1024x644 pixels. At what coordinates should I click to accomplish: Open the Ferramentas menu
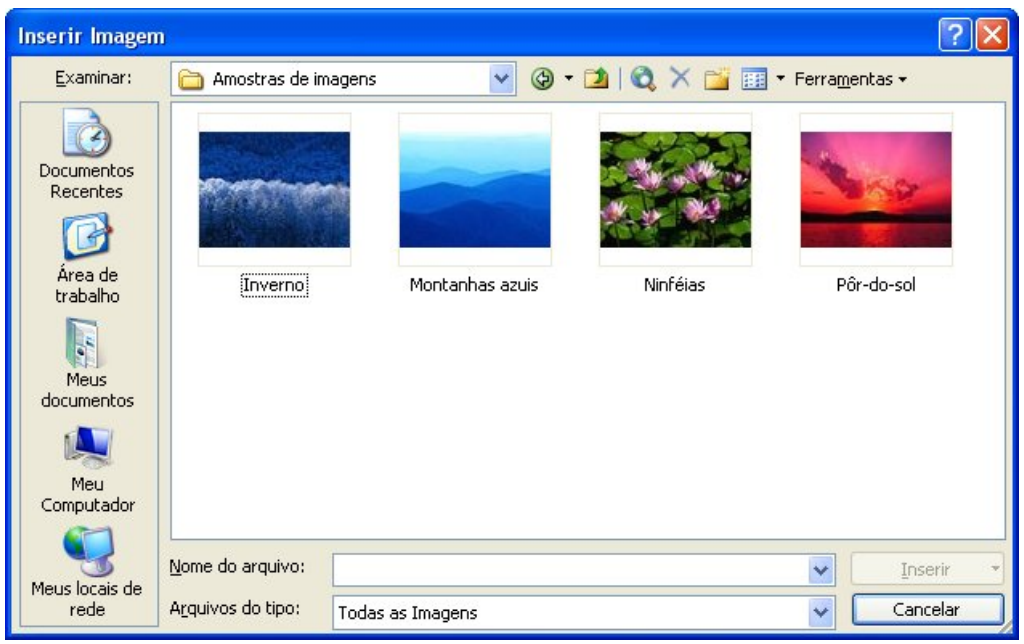coord(849,78)
